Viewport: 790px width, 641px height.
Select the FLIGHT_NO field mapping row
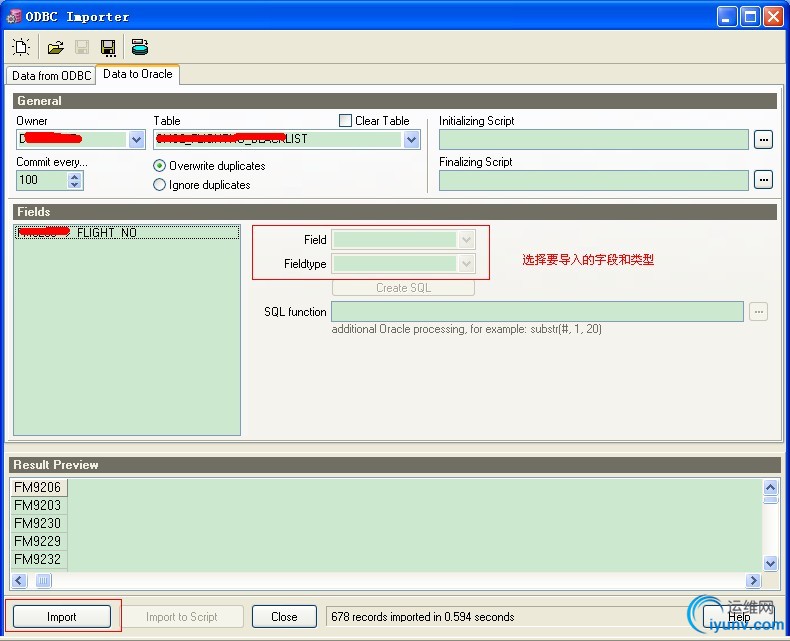pyautogui.click(x=127, y=232)
